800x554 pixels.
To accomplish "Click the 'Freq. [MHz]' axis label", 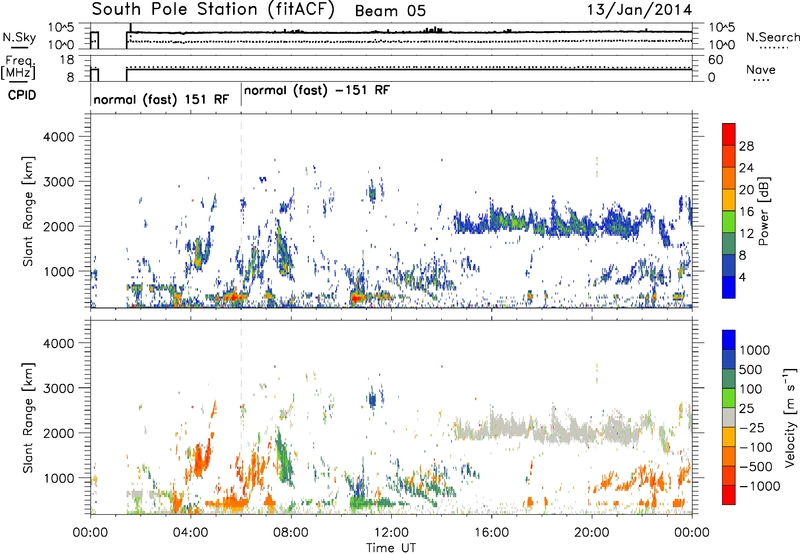I will pyautogui.click(x=18, y=67).
